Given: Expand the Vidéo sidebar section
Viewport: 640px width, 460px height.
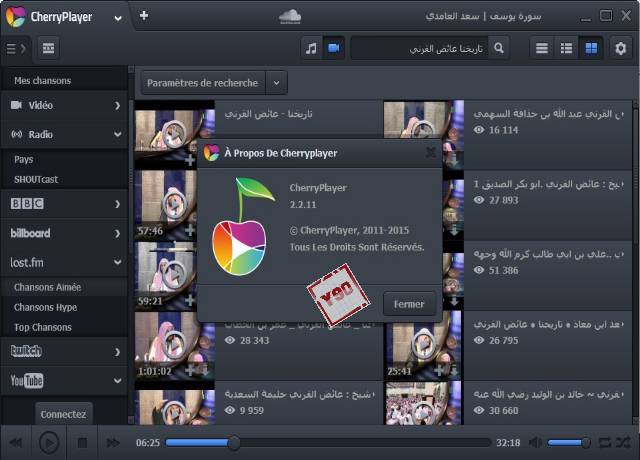Looking at the screenshot, I should click(64, 105).
